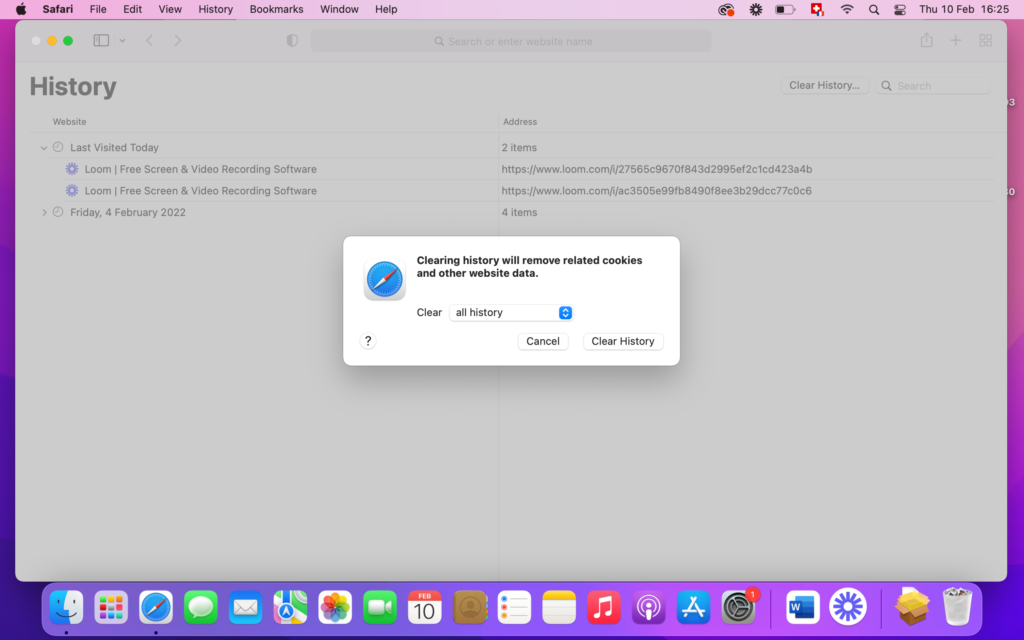Select first Loom history entry
This screenshot has width=1024, height=640.
tap(200, 169)
